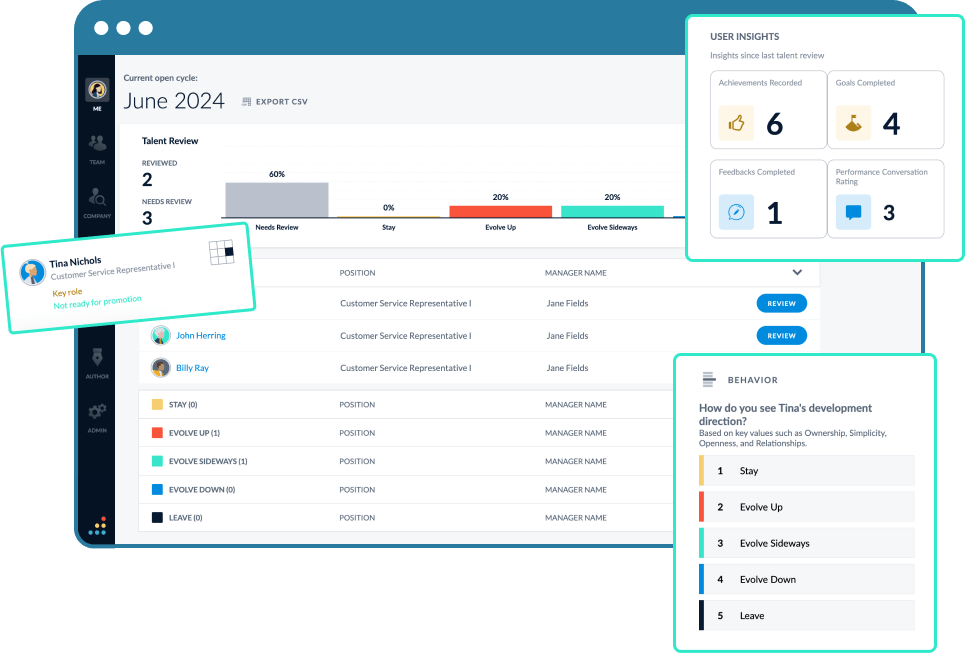Click Export CSV button
This screenshot has width=965, height=653.
[x=274, y=102]
